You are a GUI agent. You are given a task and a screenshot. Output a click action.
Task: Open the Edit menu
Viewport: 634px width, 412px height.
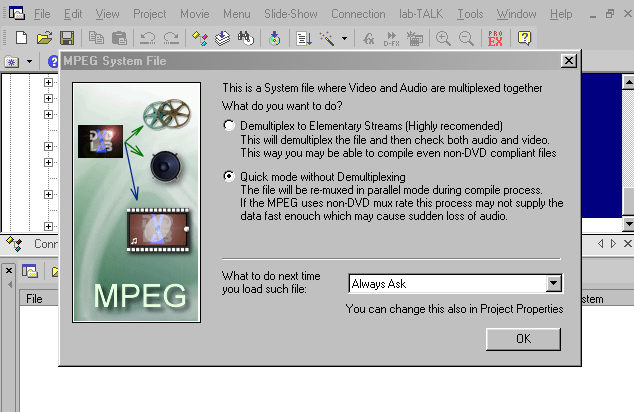(x=73, y=14)
